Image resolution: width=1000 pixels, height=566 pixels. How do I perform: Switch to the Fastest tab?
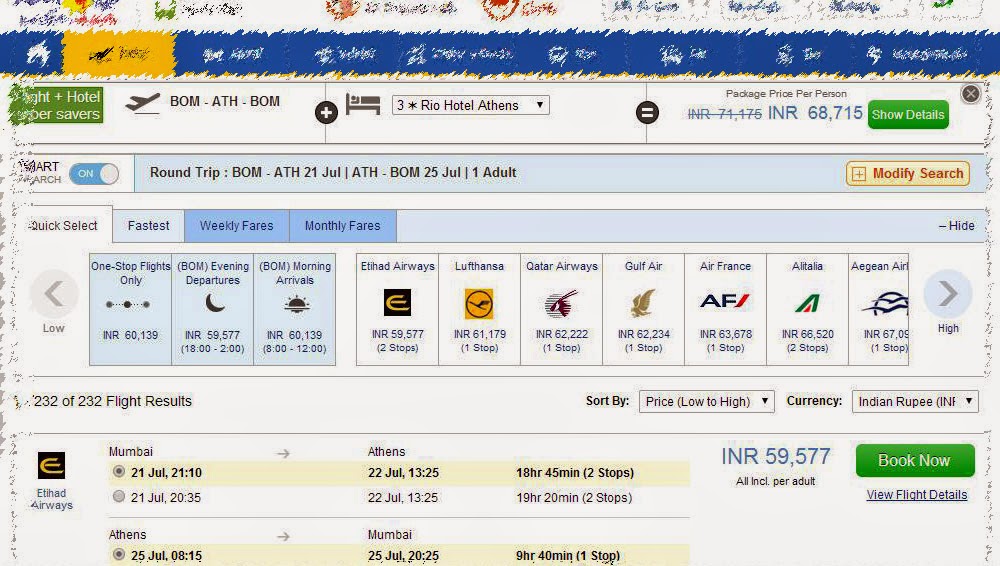[x=149, y=226]
